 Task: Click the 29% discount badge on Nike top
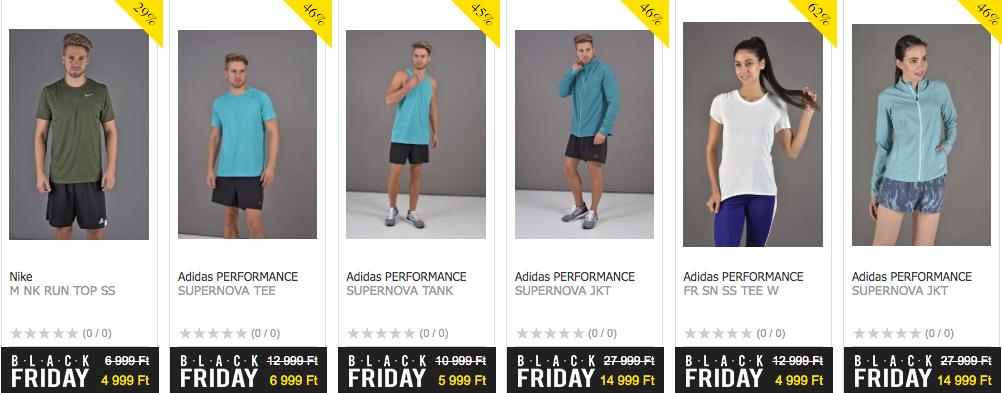coord(144,15)
